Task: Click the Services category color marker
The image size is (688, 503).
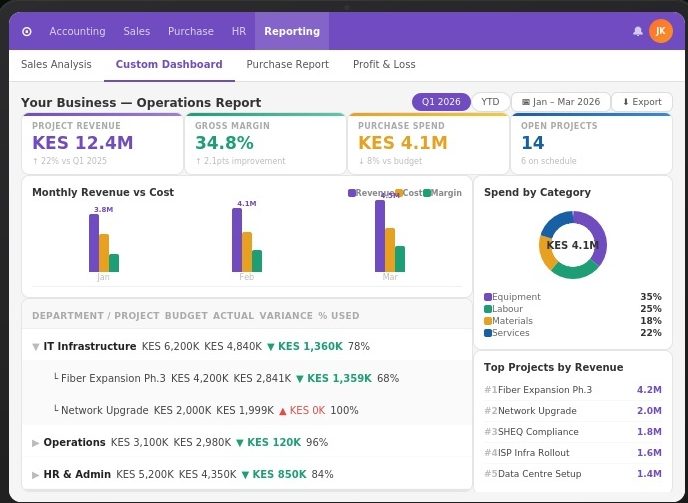Action: [x=488, y=333]
